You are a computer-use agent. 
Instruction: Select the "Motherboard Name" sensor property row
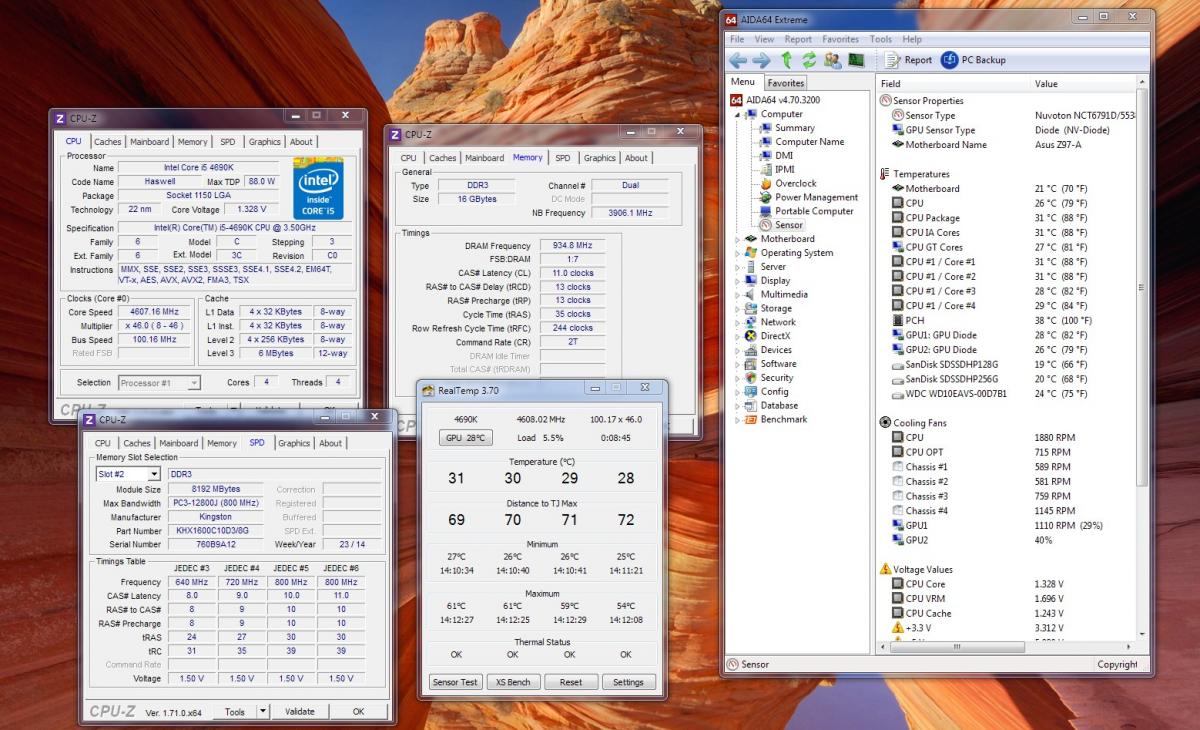(1013, 144)
